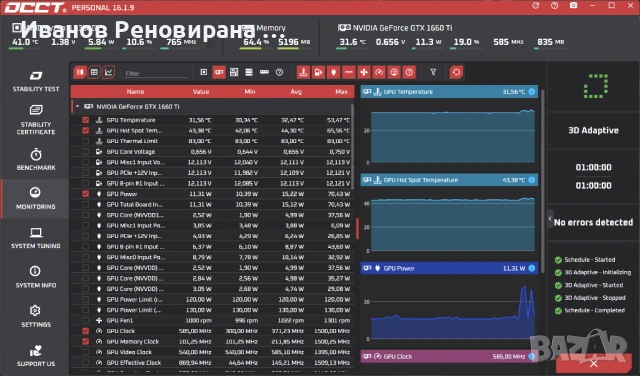Check the GPU Fan1 checkbox
640x376 pixels.
[85, 320]
